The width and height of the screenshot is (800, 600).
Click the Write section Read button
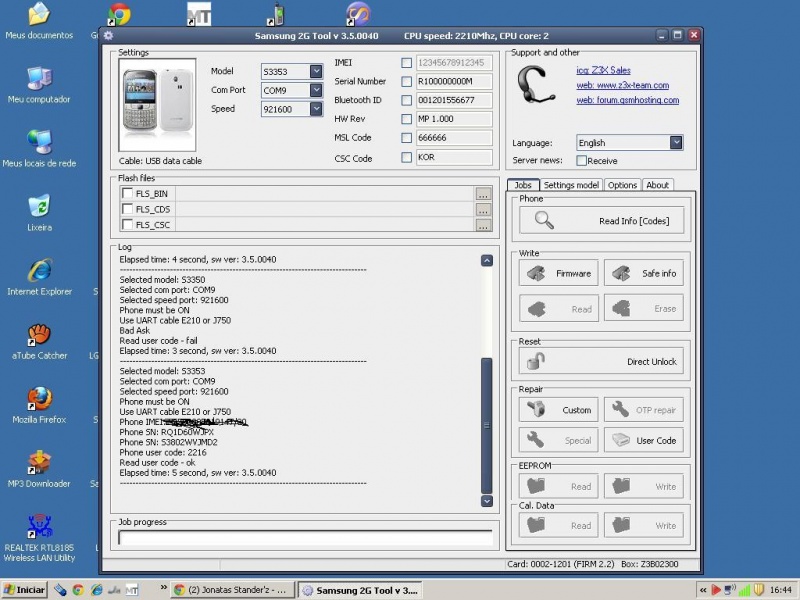click(x=559, y=309)
